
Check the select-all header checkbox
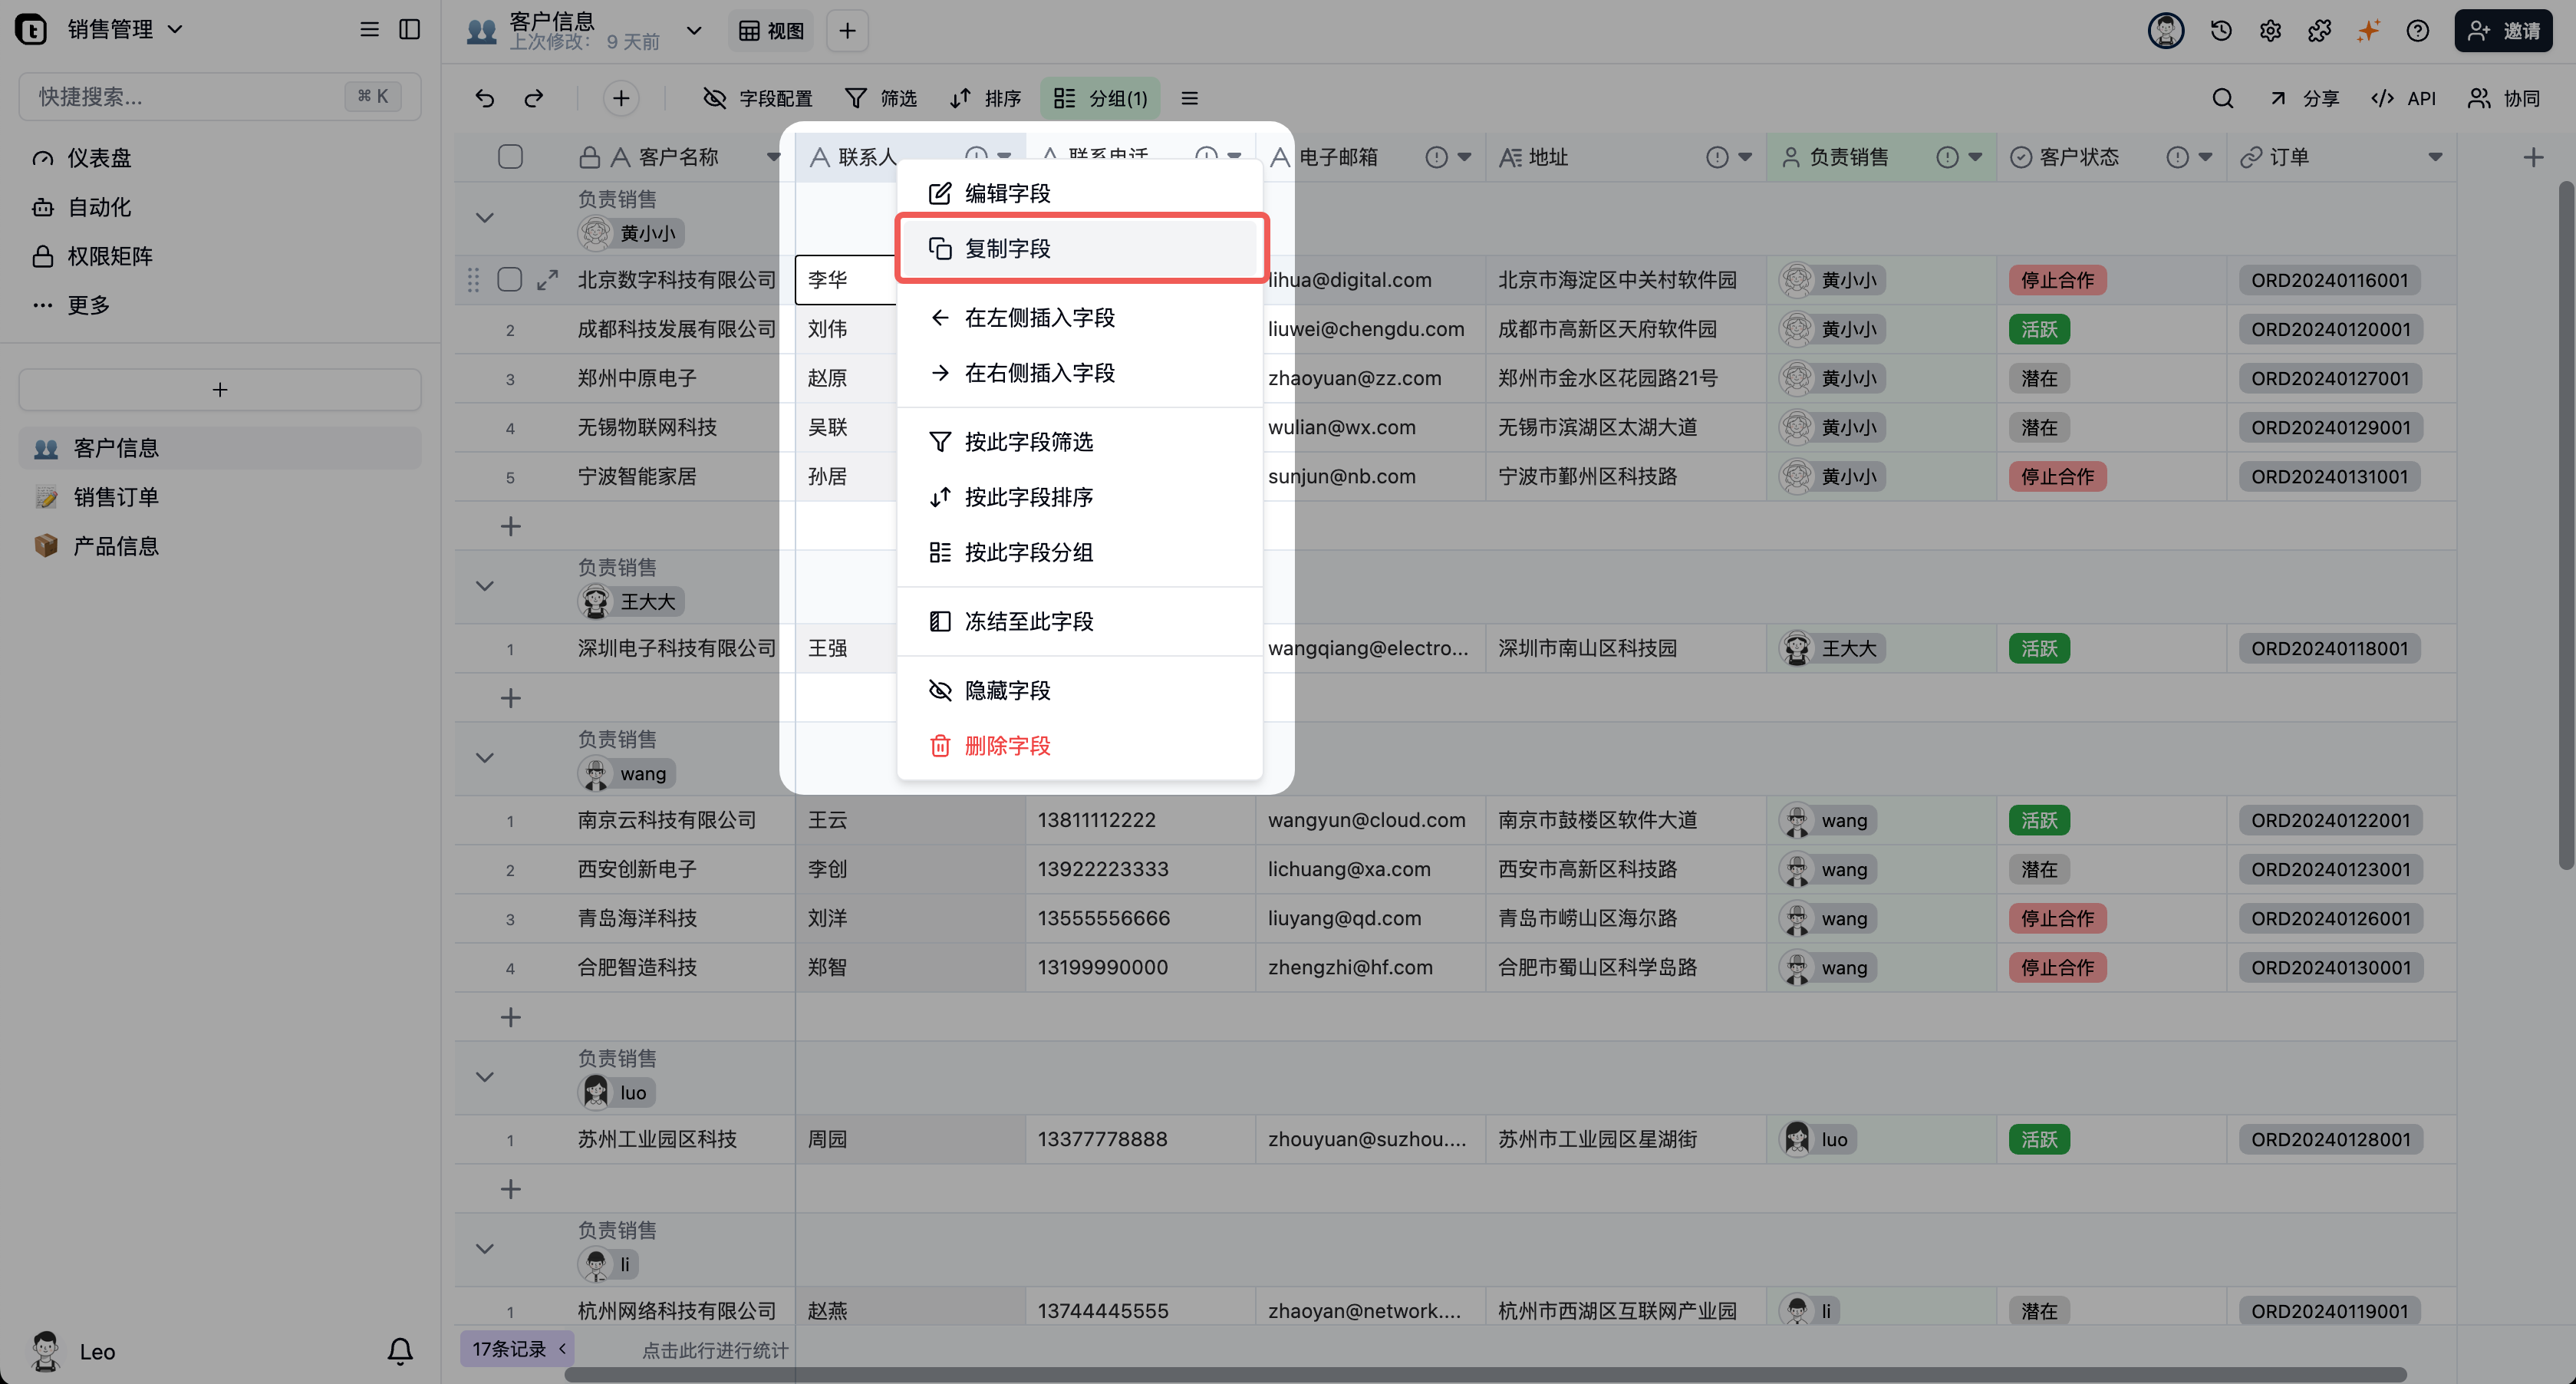pyautogui.click(x=510, y=157)
